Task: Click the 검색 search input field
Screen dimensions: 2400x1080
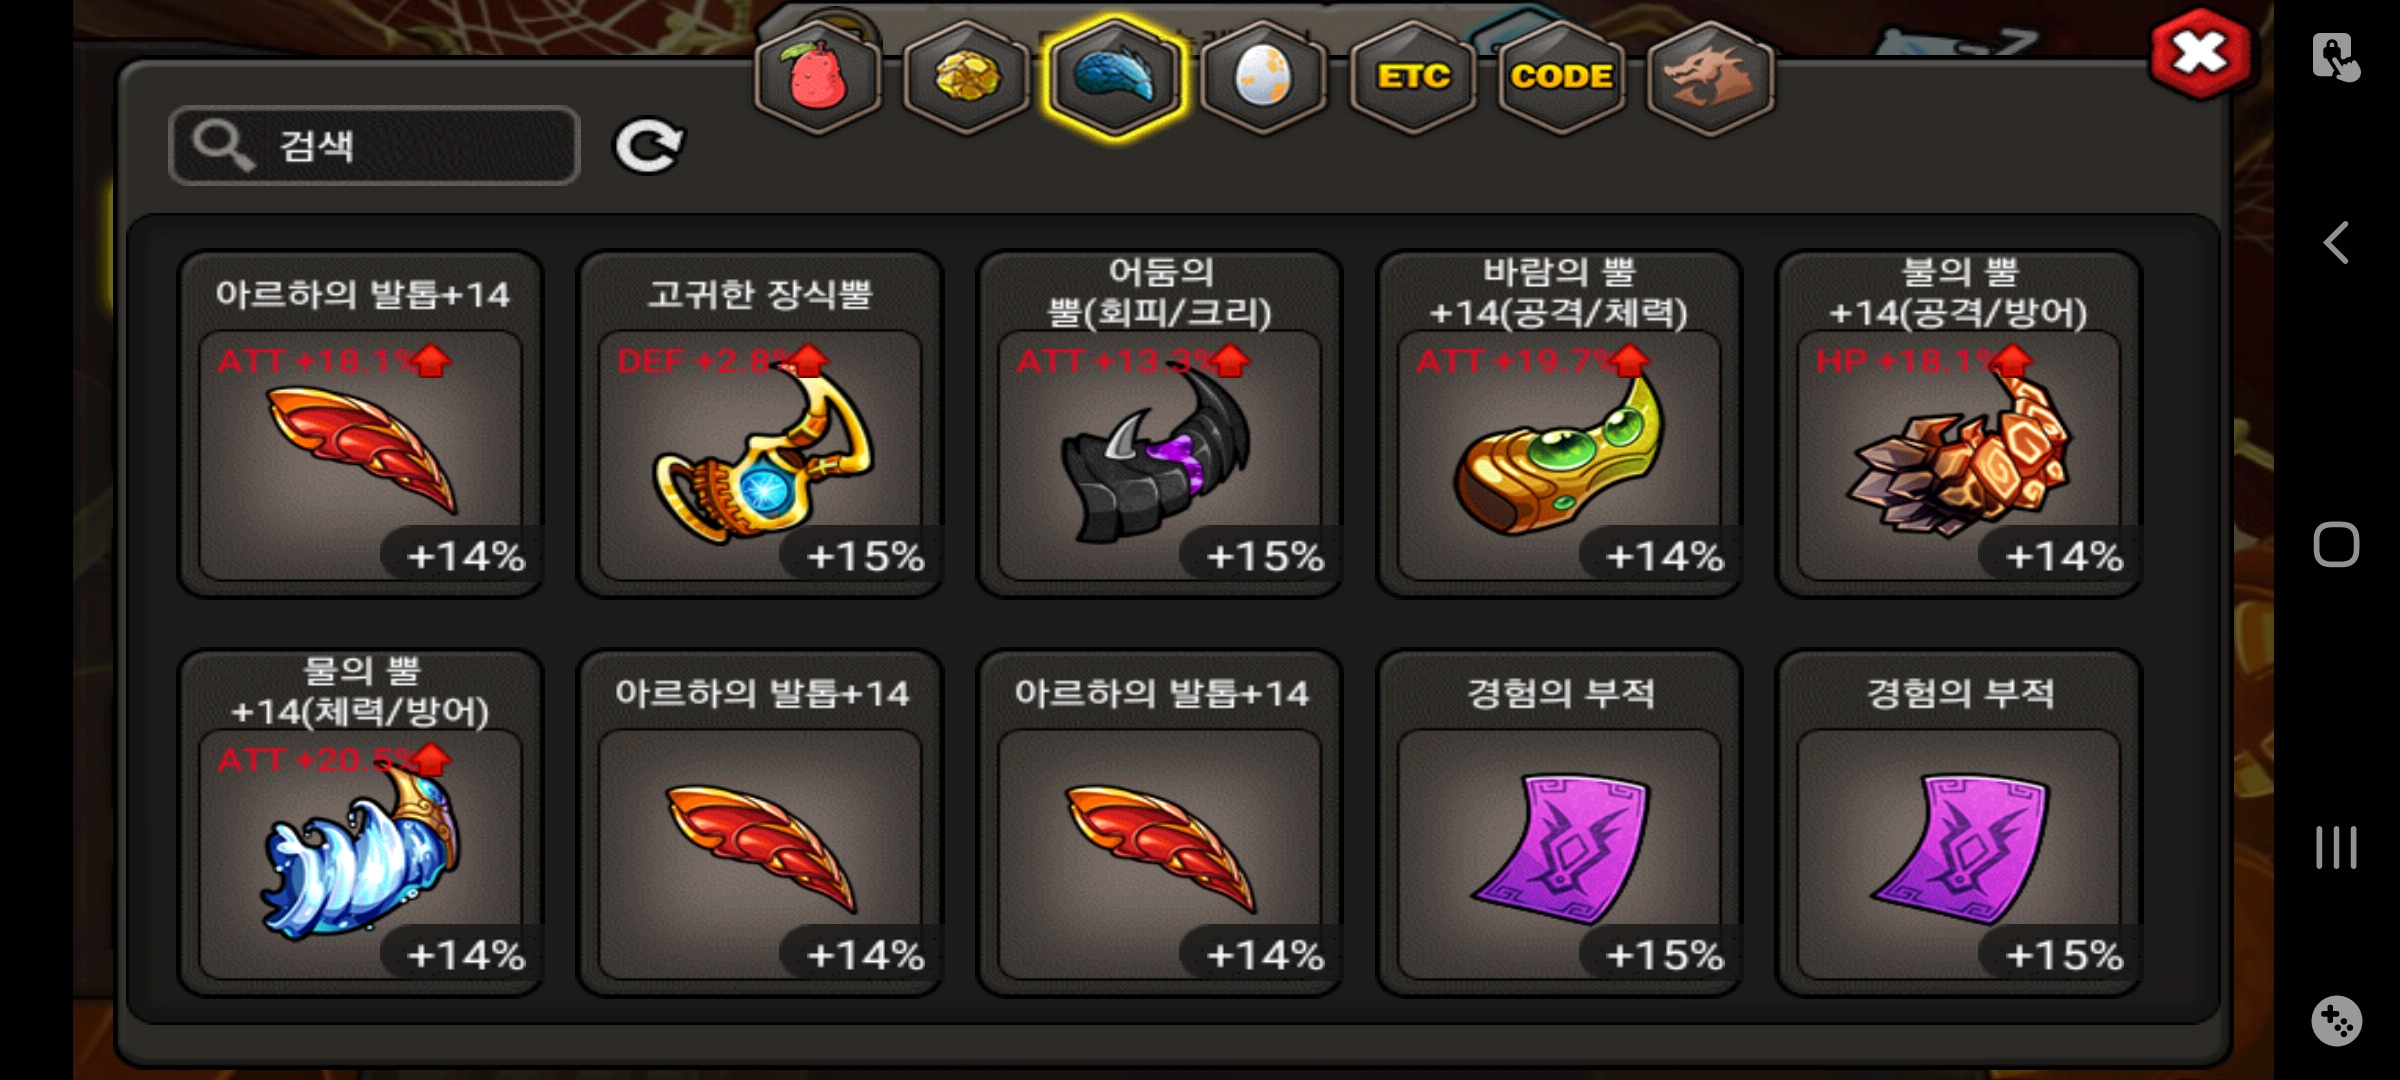Action: [x=374, y=146]
